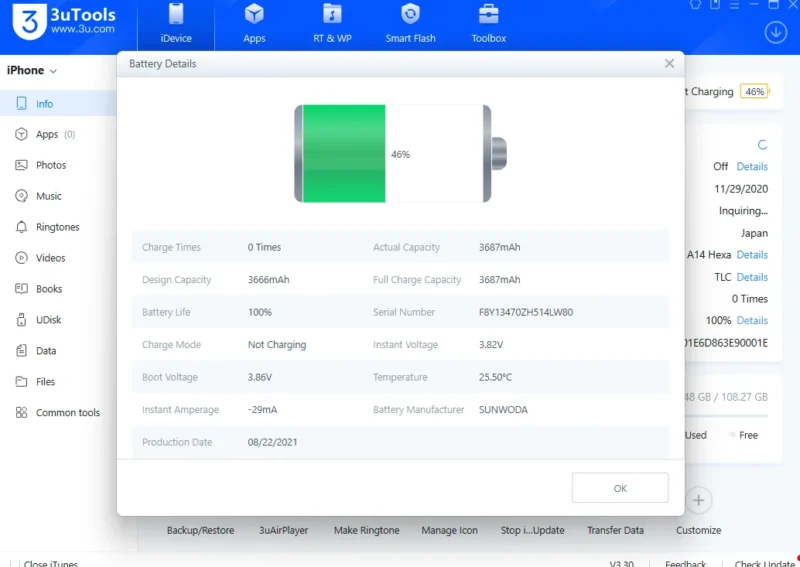Screen dimensions: 800x567
Task: Open the Toolbox tab
Action: pyautogui.click(x=488, y=24)
